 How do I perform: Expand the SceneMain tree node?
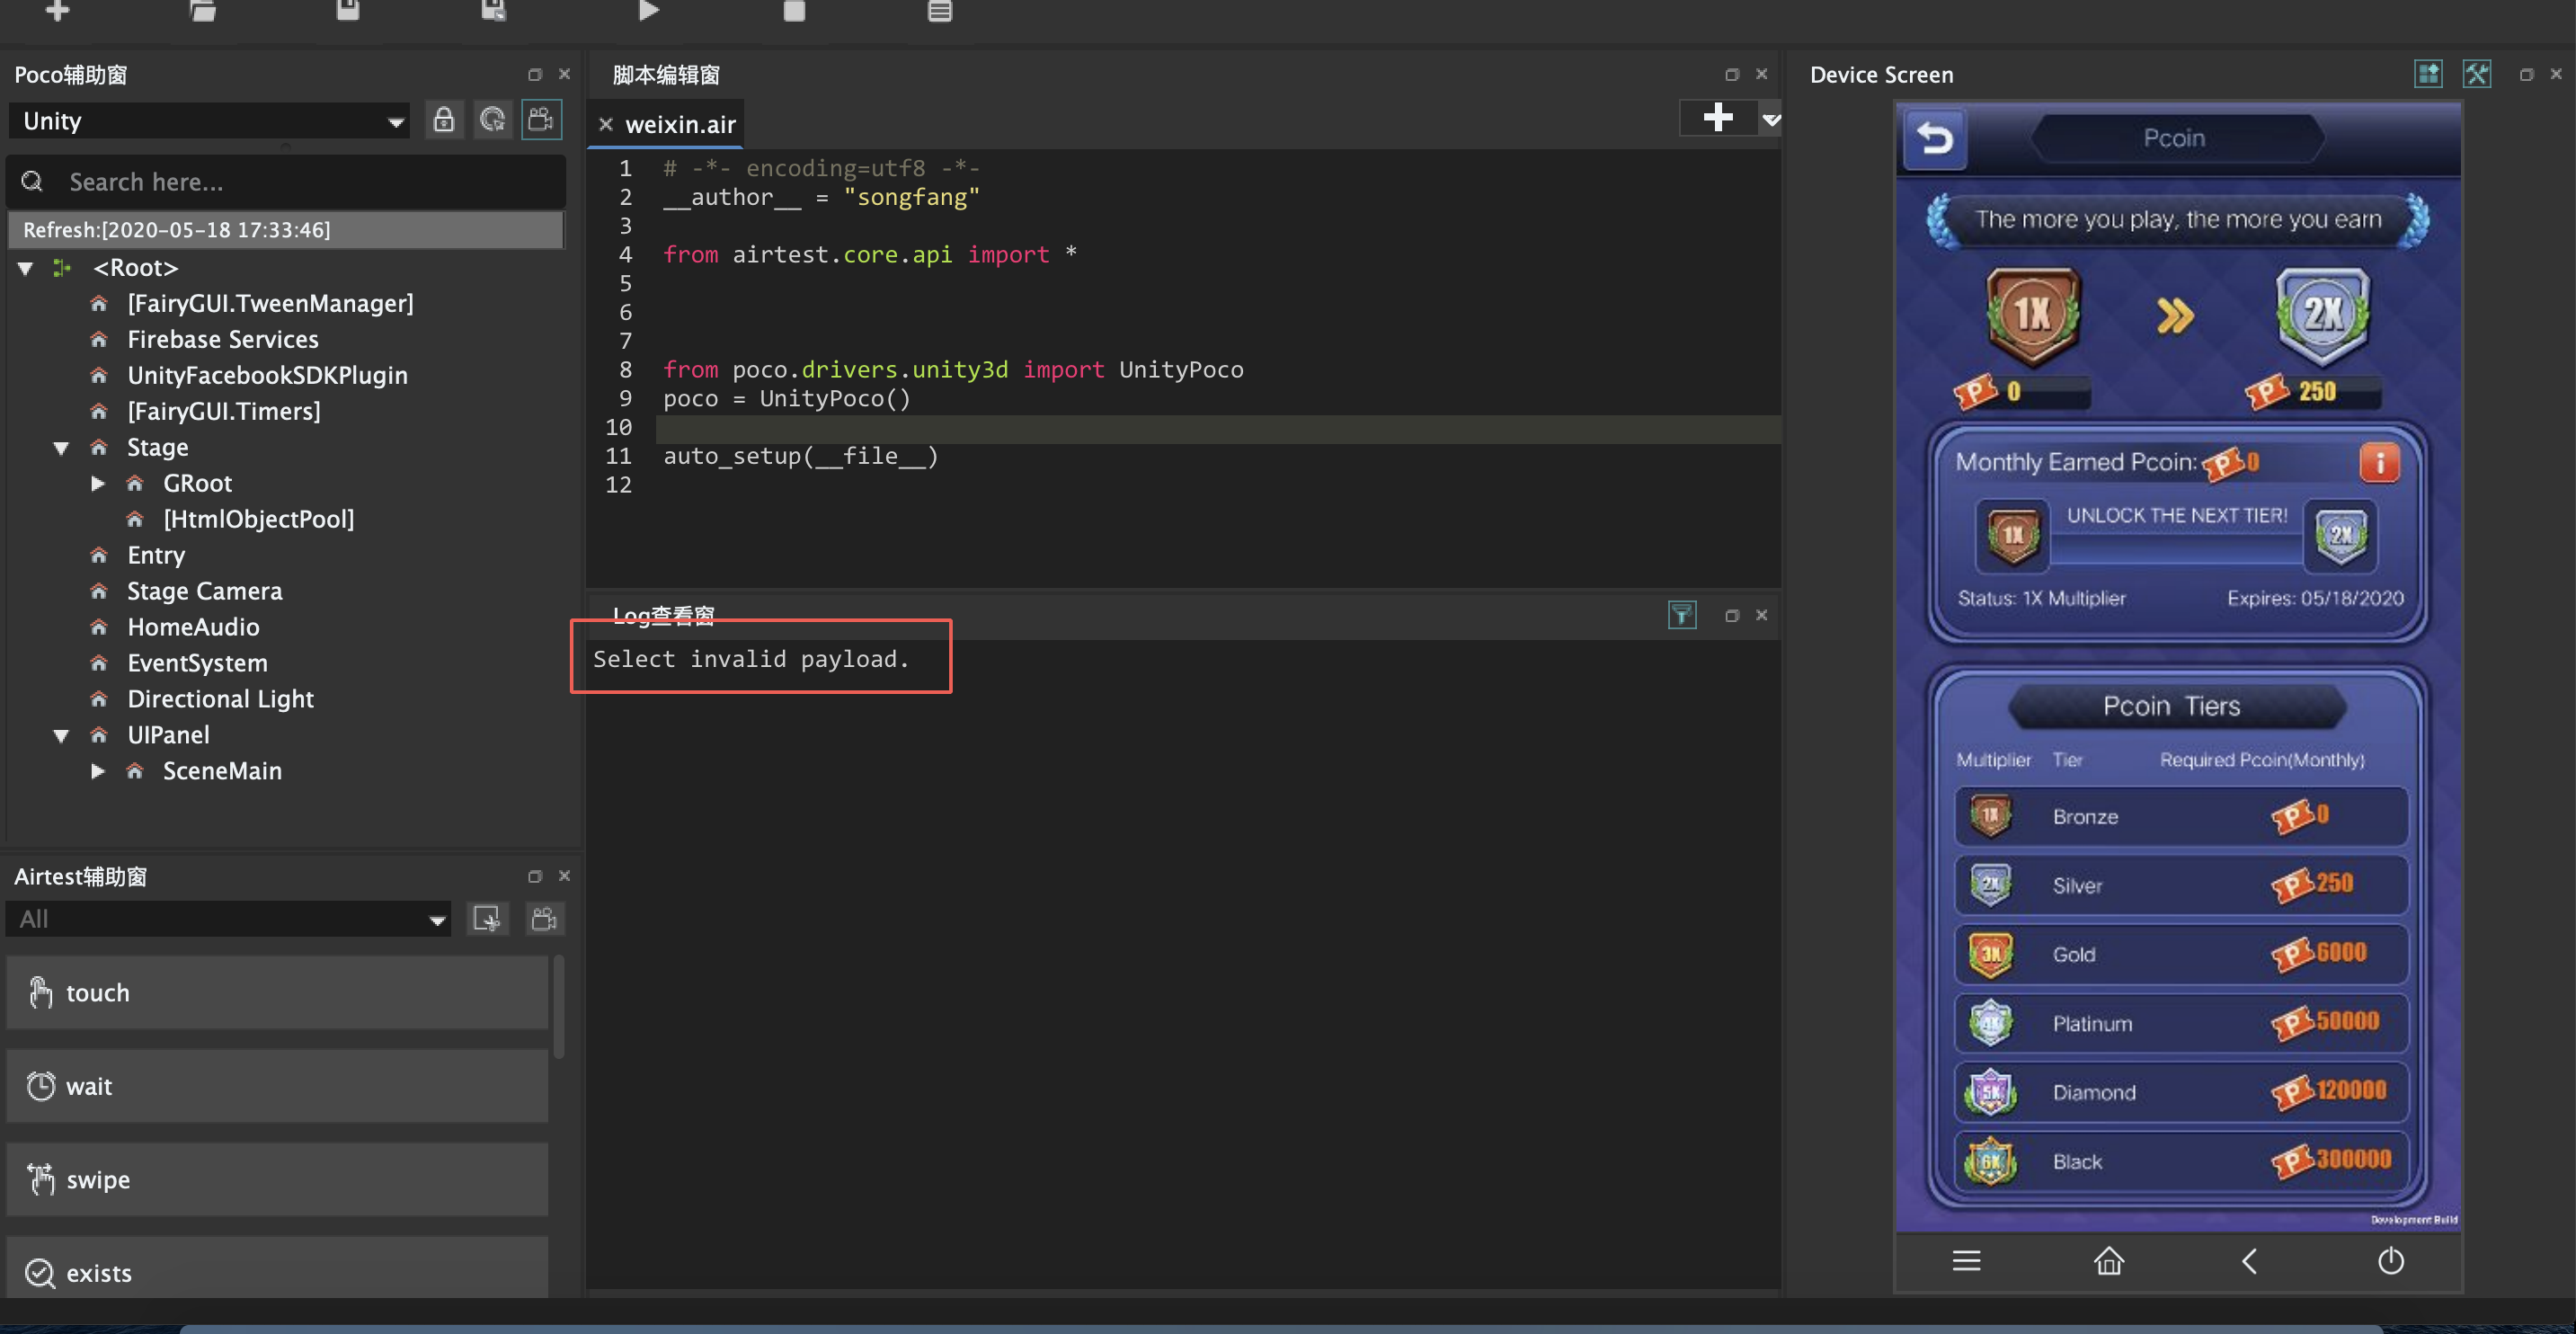coord(98,771)
